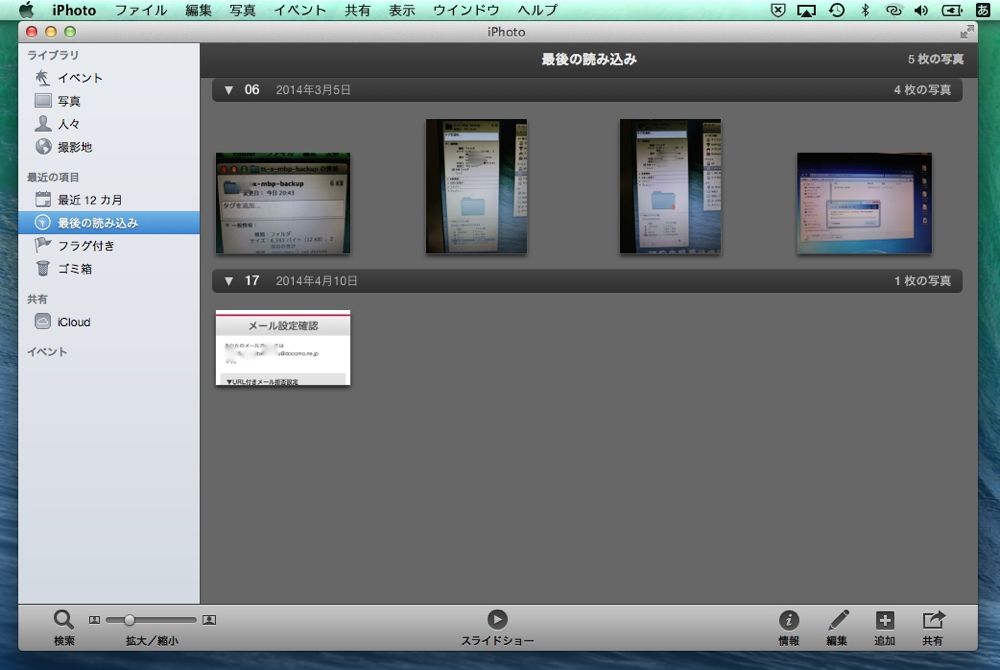The image size is (1000, 670).
Task: Open the ファイル menu
Action: (140, 10)
